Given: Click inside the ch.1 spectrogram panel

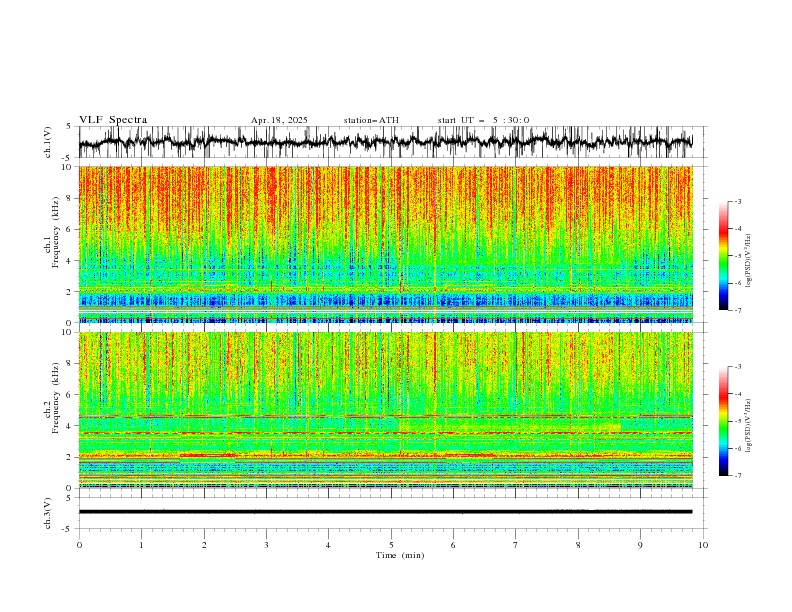Looking at the screenshot, I should [385, 244].
